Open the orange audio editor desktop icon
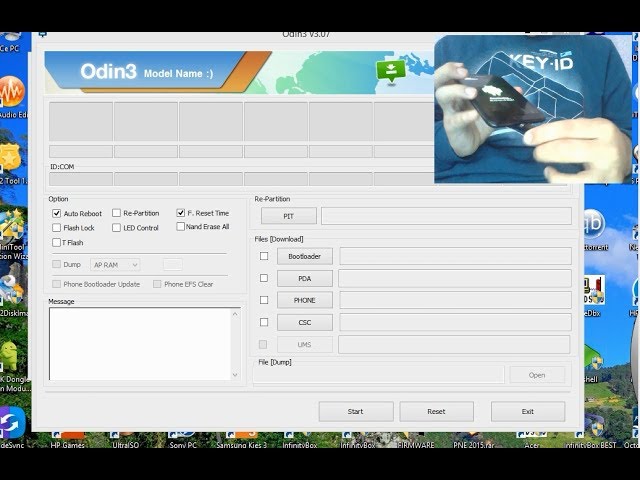This screenshot has width=640, height=480. [x=11, y=92]
